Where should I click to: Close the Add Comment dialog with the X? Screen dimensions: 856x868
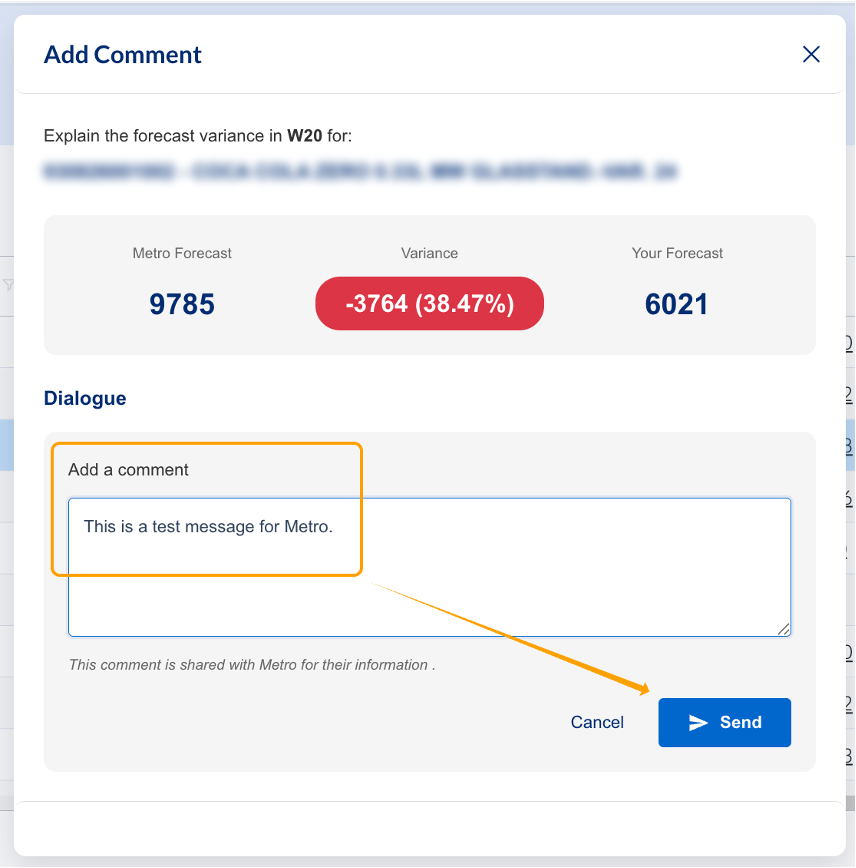(x=811, y=54)
